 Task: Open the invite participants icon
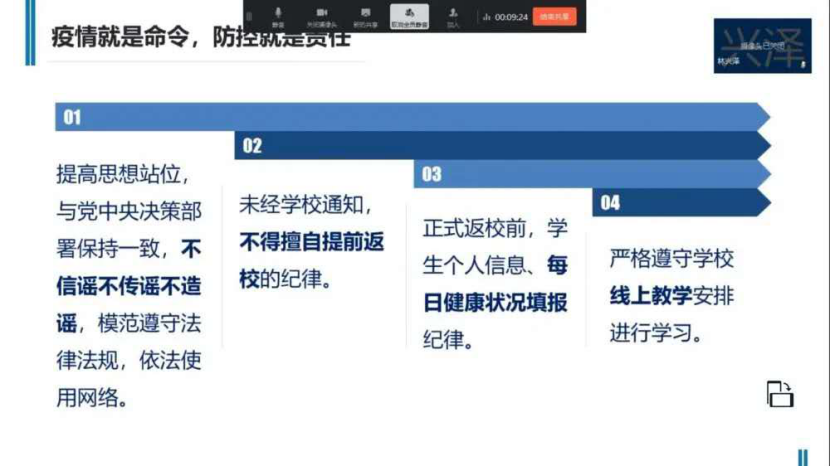[453, 15]
